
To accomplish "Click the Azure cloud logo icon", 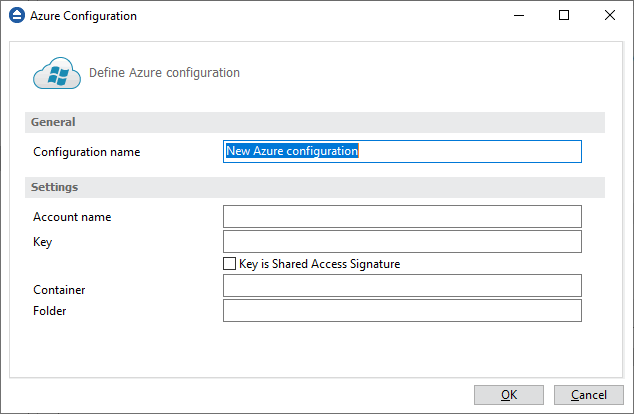I will pyautogui.click(x=57, y=73).
